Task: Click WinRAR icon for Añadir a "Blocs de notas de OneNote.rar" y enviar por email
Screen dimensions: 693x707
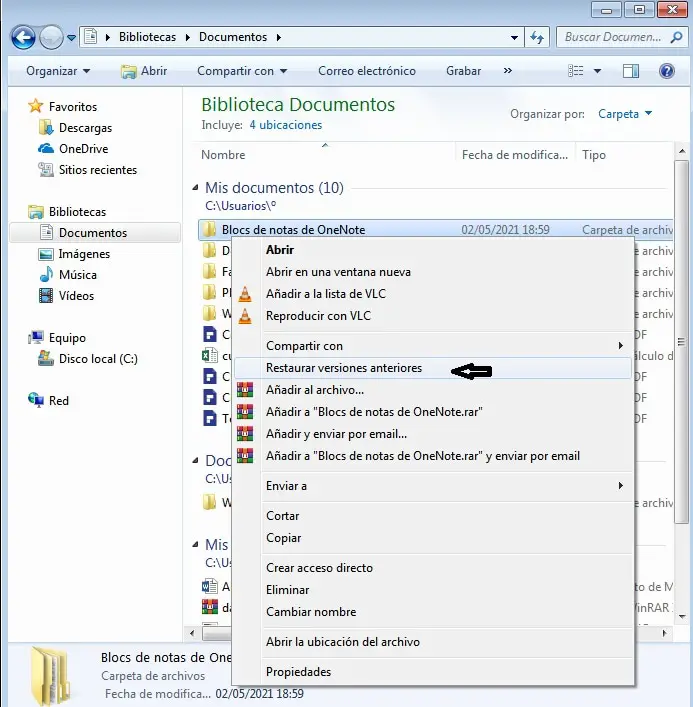Action: point(245,456)
